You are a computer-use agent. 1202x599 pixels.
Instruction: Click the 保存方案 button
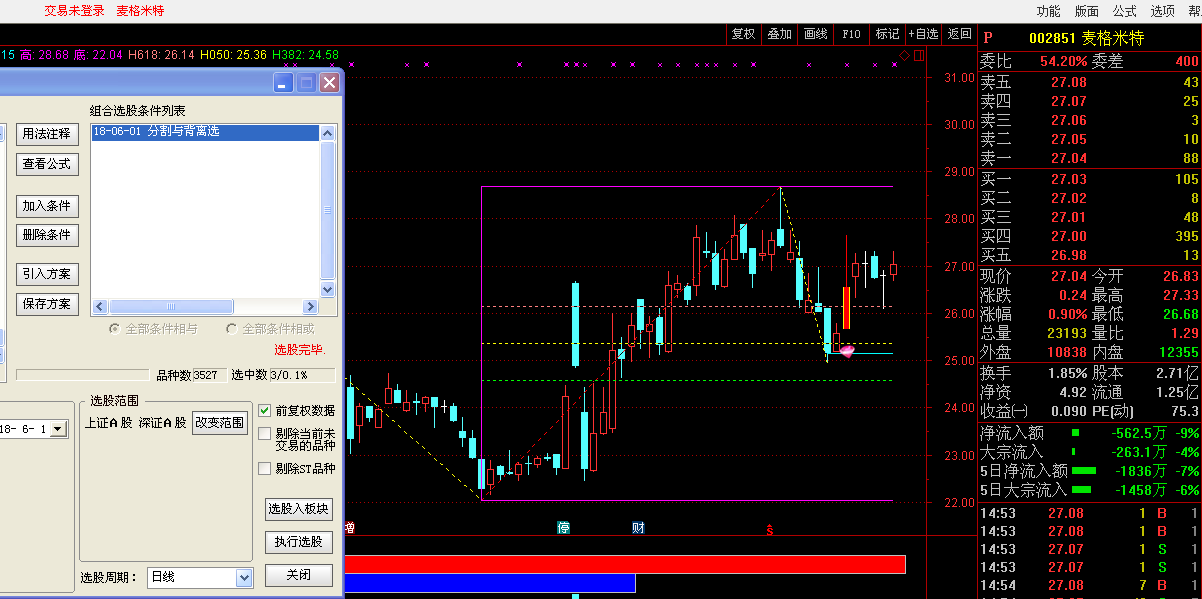coord(47,304)
